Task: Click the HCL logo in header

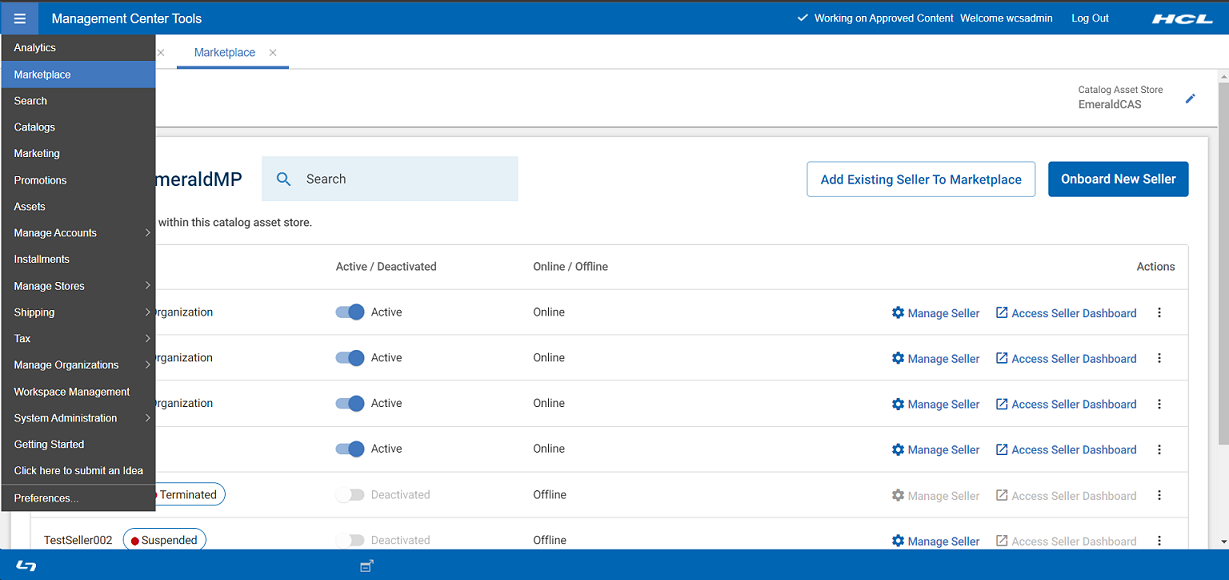Action: 1182,19
